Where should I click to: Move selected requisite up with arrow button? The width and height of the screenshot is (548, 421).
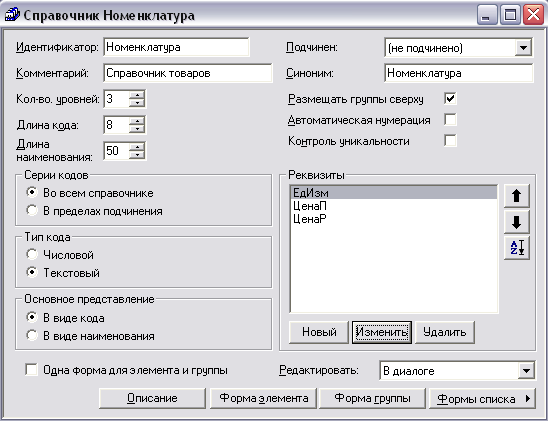[x=517, y=196]
